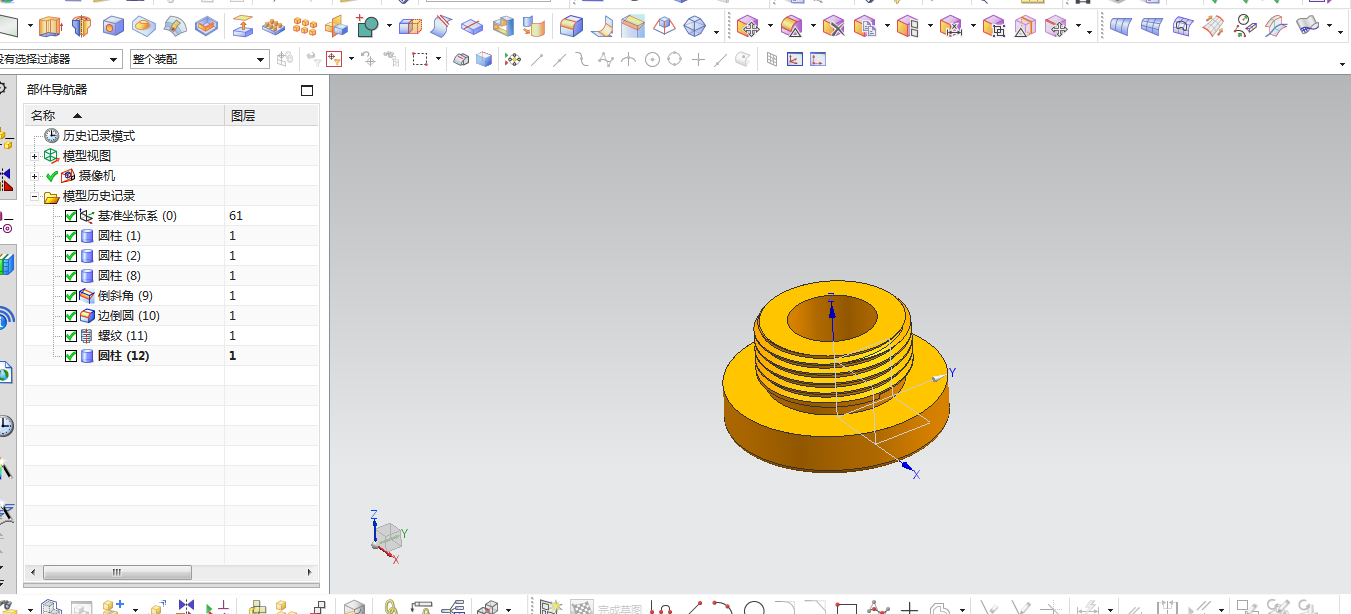
Task: Expand the 摄像机 tree node
Action: [x=36, y=176]
